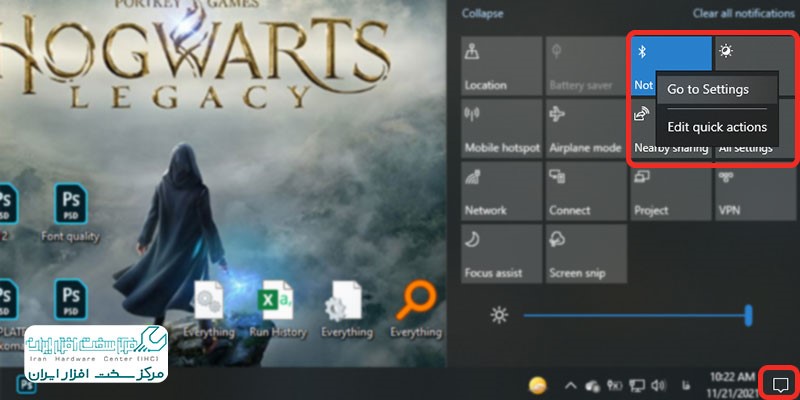Click the volume speaker tray icon
800x400 pixels.
click(x=658, y=385)
